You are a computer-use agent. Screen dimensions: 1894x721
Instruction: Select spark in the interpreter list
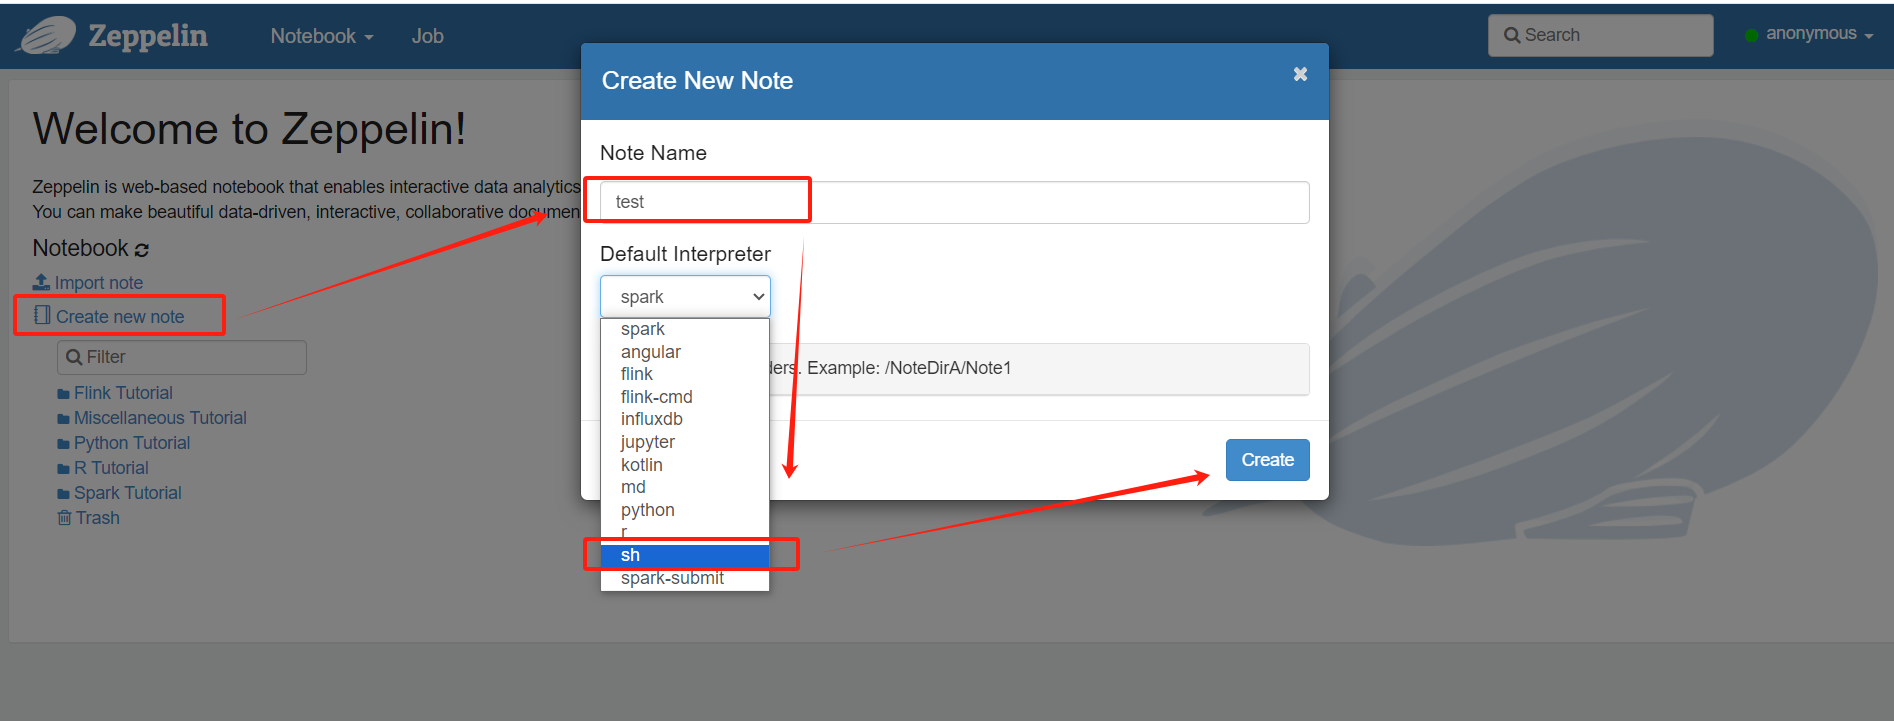[685, 329]
